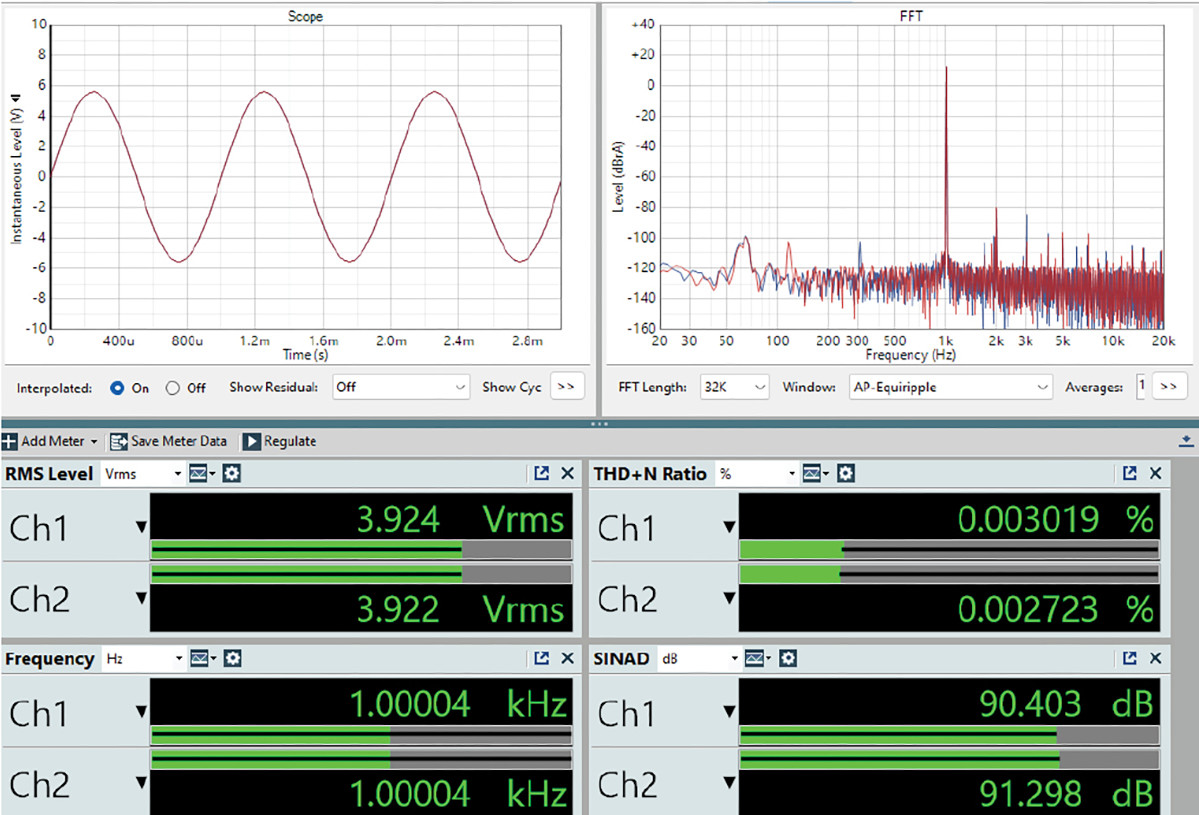
Task: Select Interpolated Off radio button
Action: (x=173, y=388)
